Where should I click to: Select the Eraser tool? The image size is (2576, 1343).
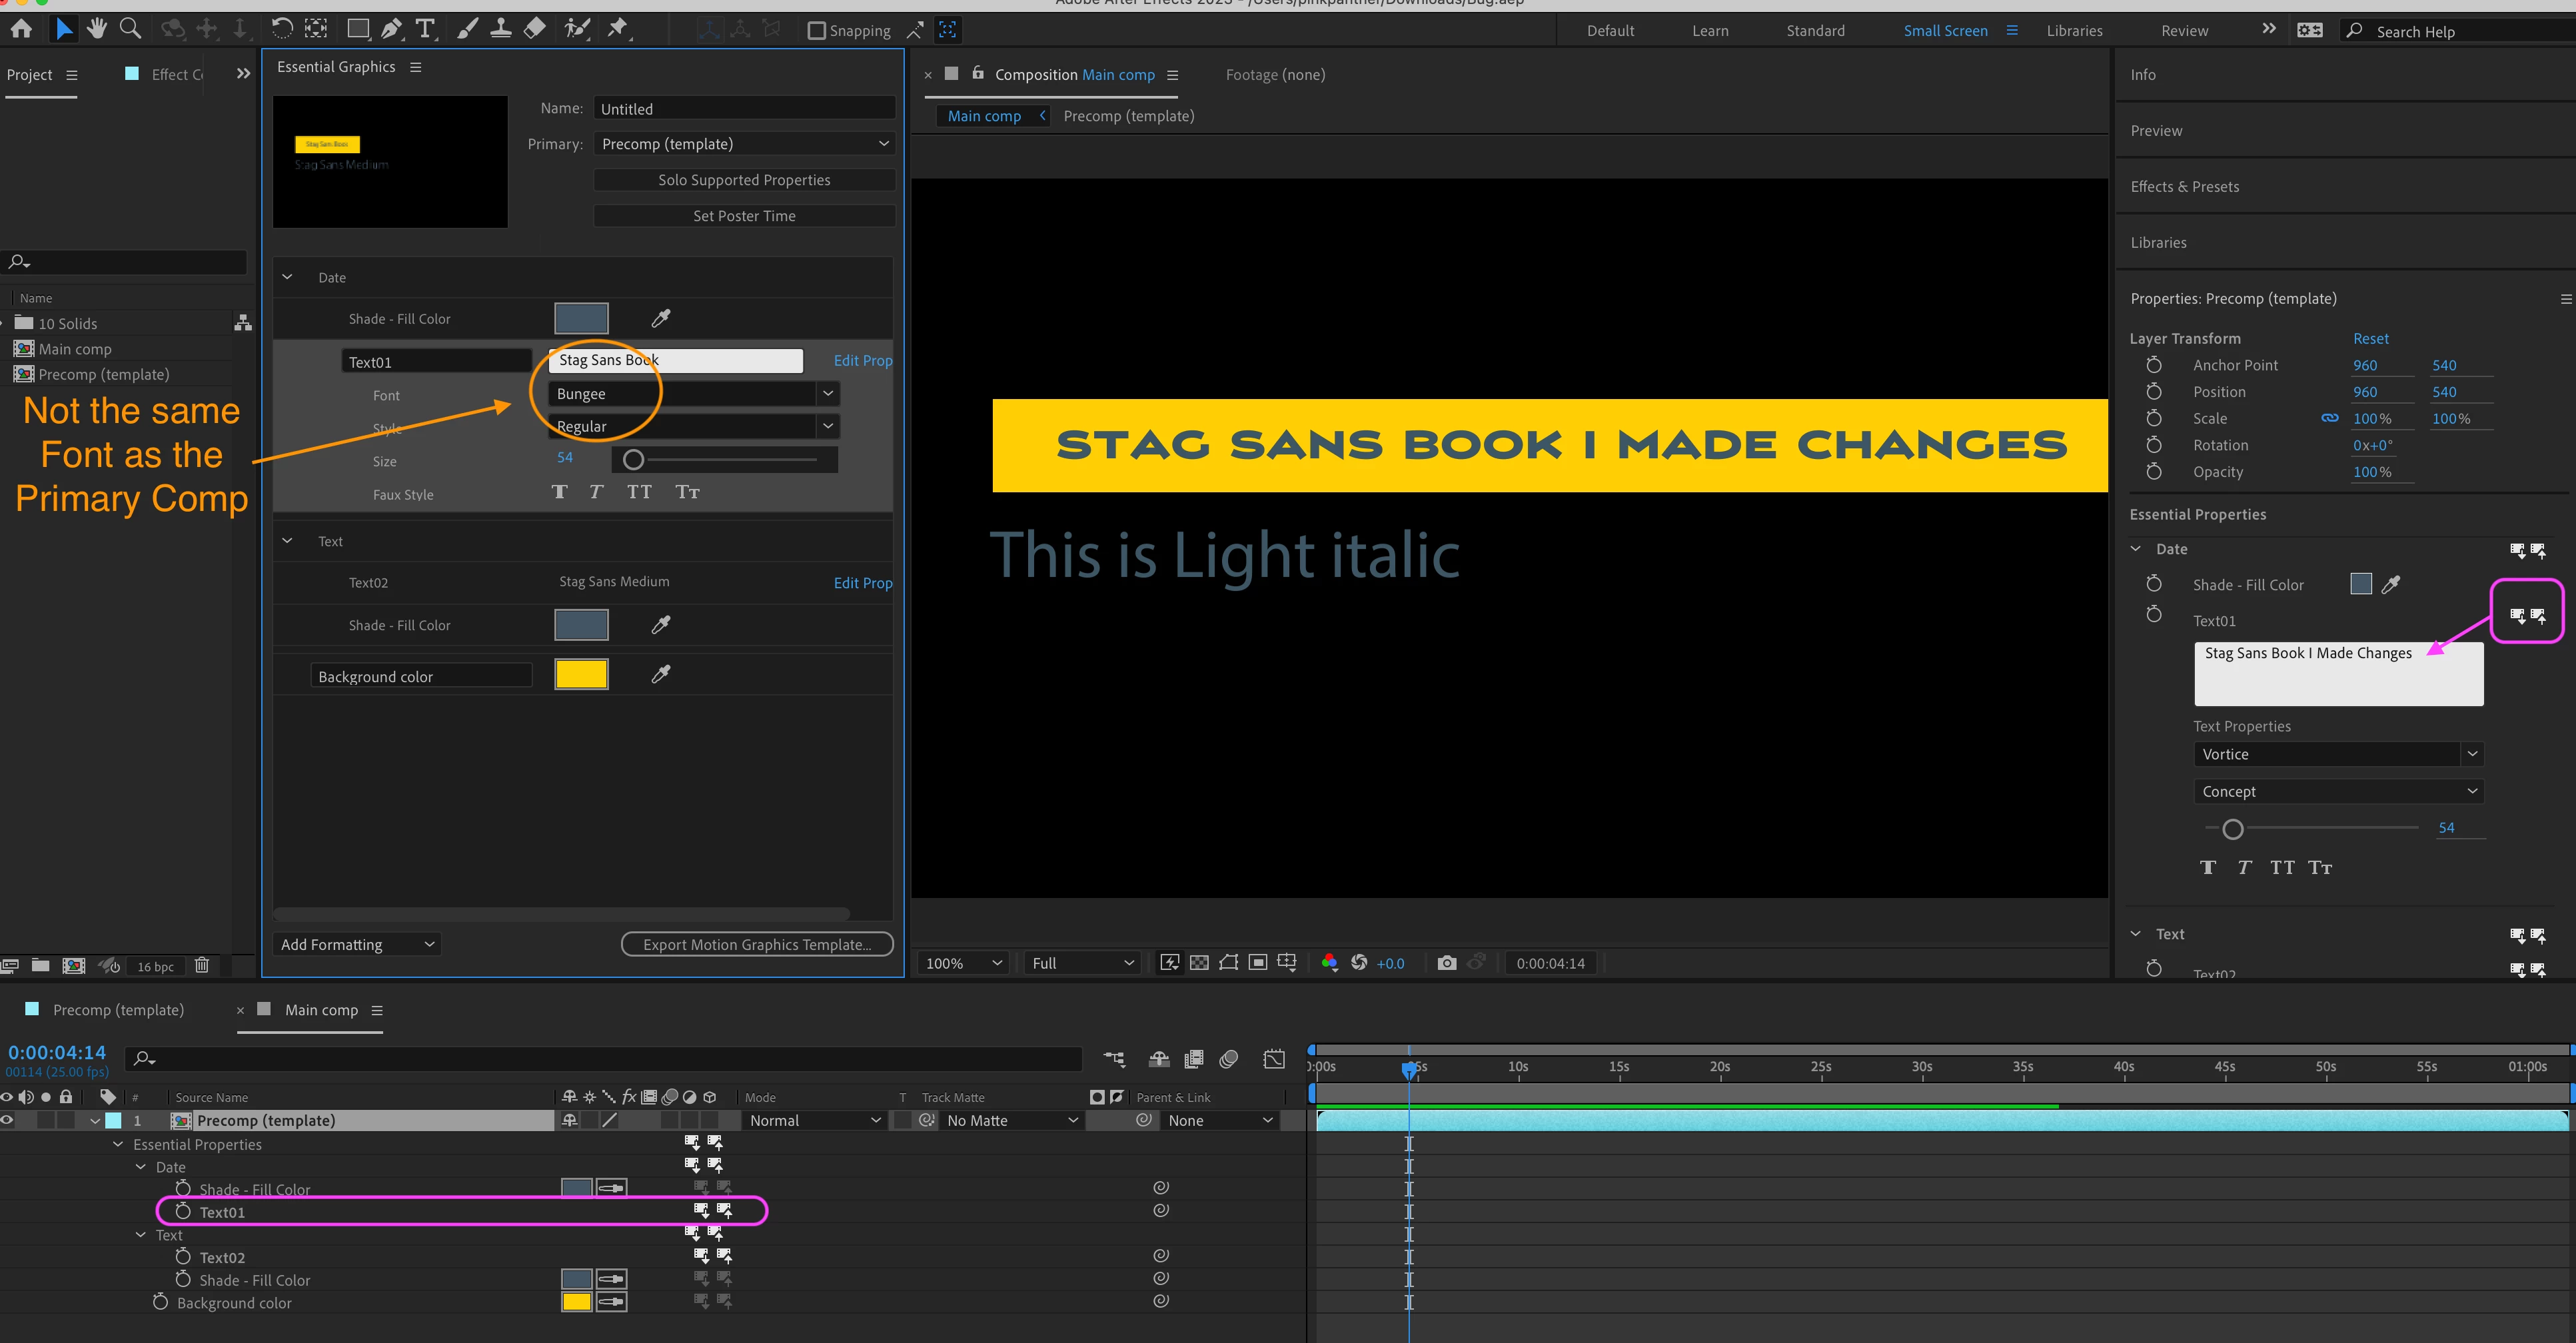click(535, 29)
